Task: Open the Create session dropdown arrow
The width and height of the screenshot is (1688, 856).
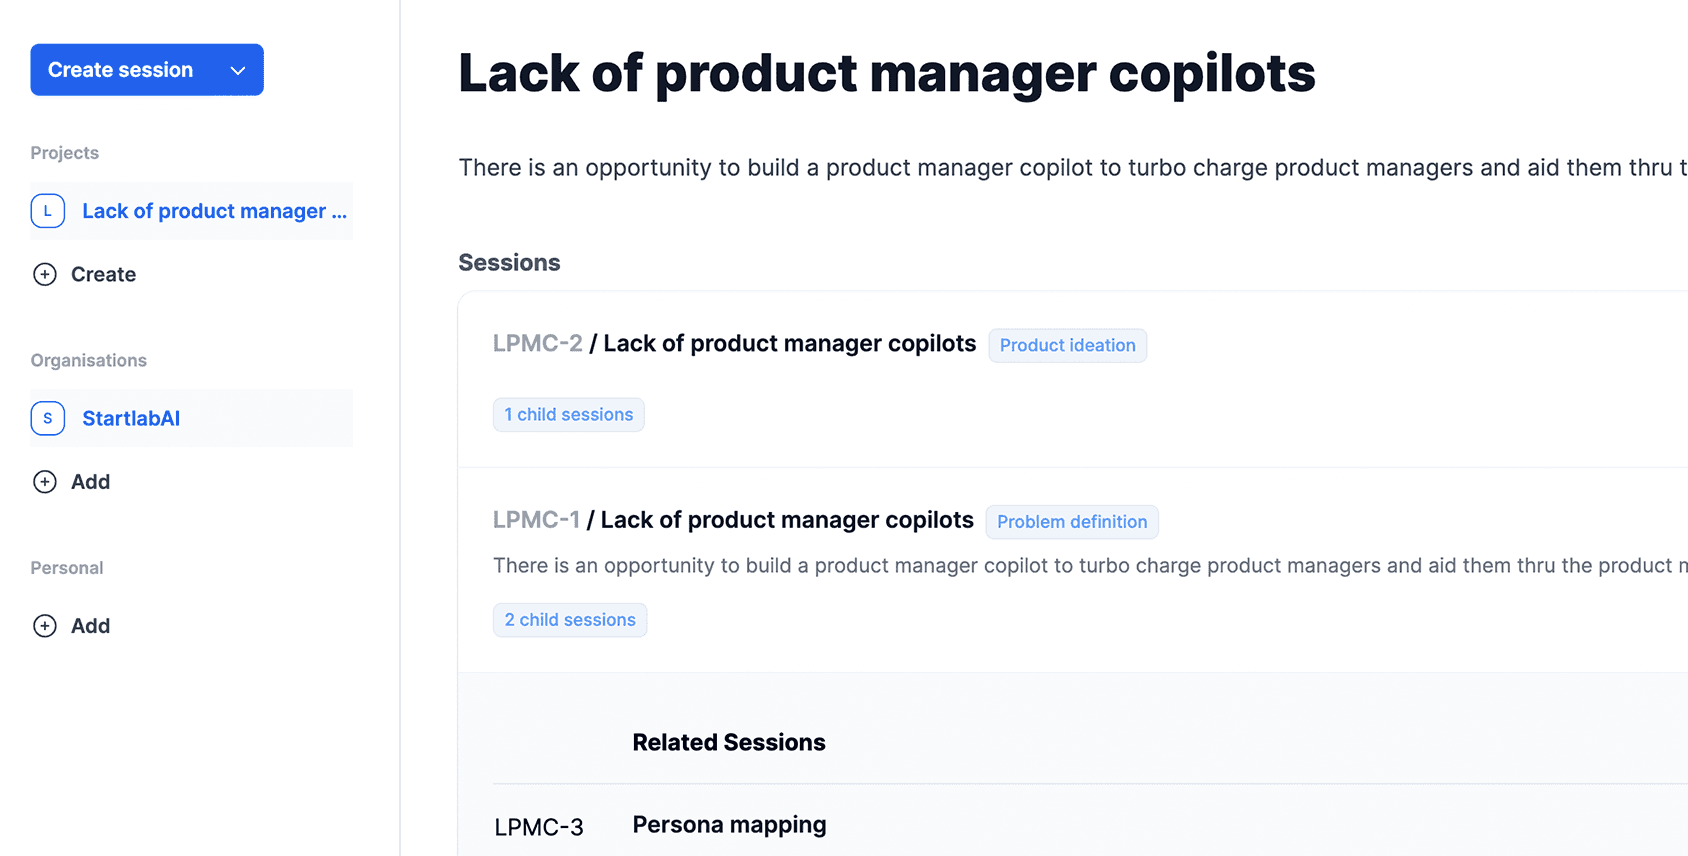Action: (238, 70)
